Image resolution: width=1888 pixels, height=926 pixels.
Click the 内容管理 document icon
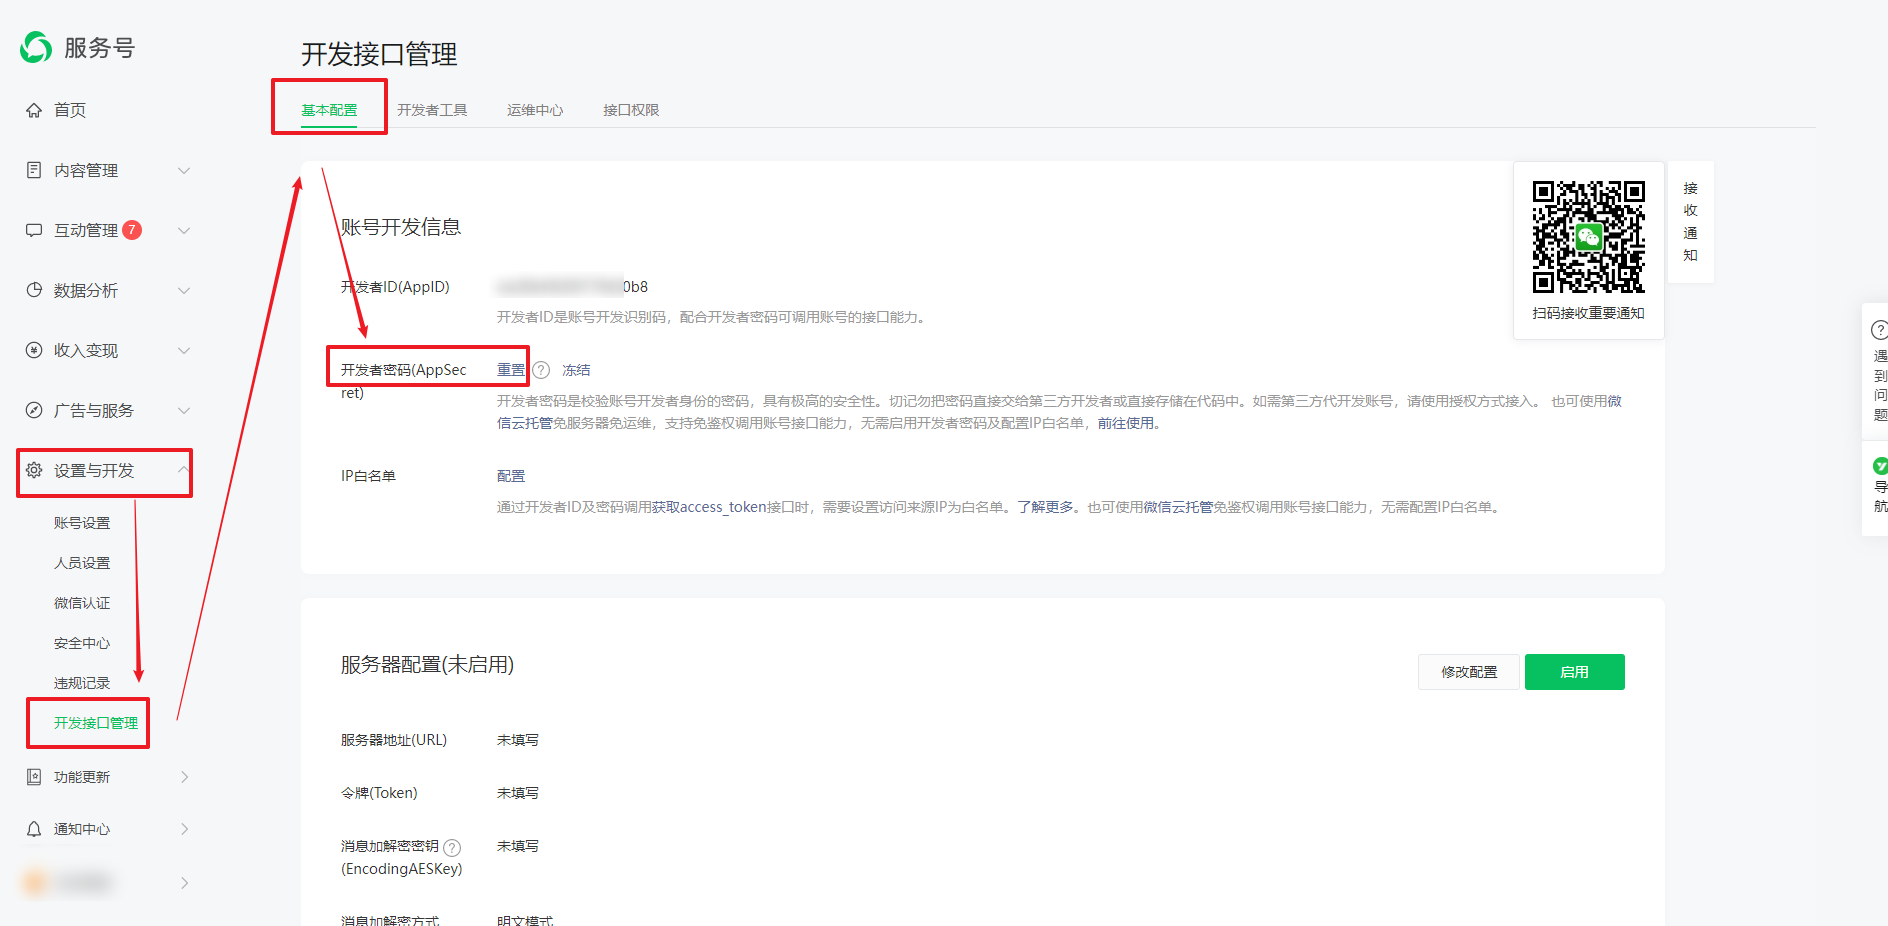tap(34, 170)
